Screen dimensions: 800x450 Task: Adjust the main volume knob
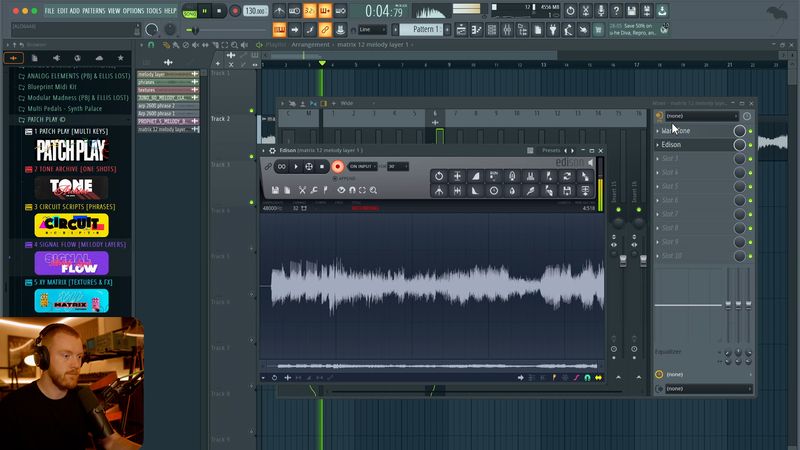click(152, 30)
